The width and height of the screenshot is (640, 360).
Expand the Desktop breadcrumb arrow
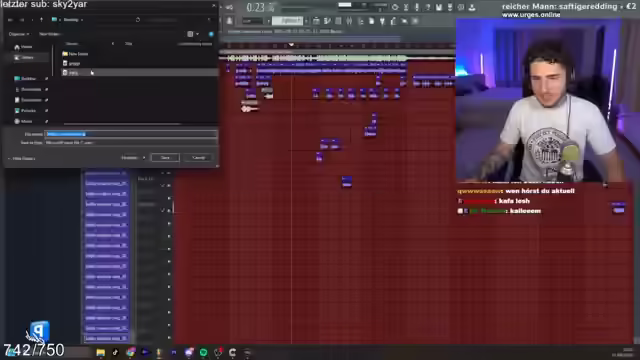point(82,20)
